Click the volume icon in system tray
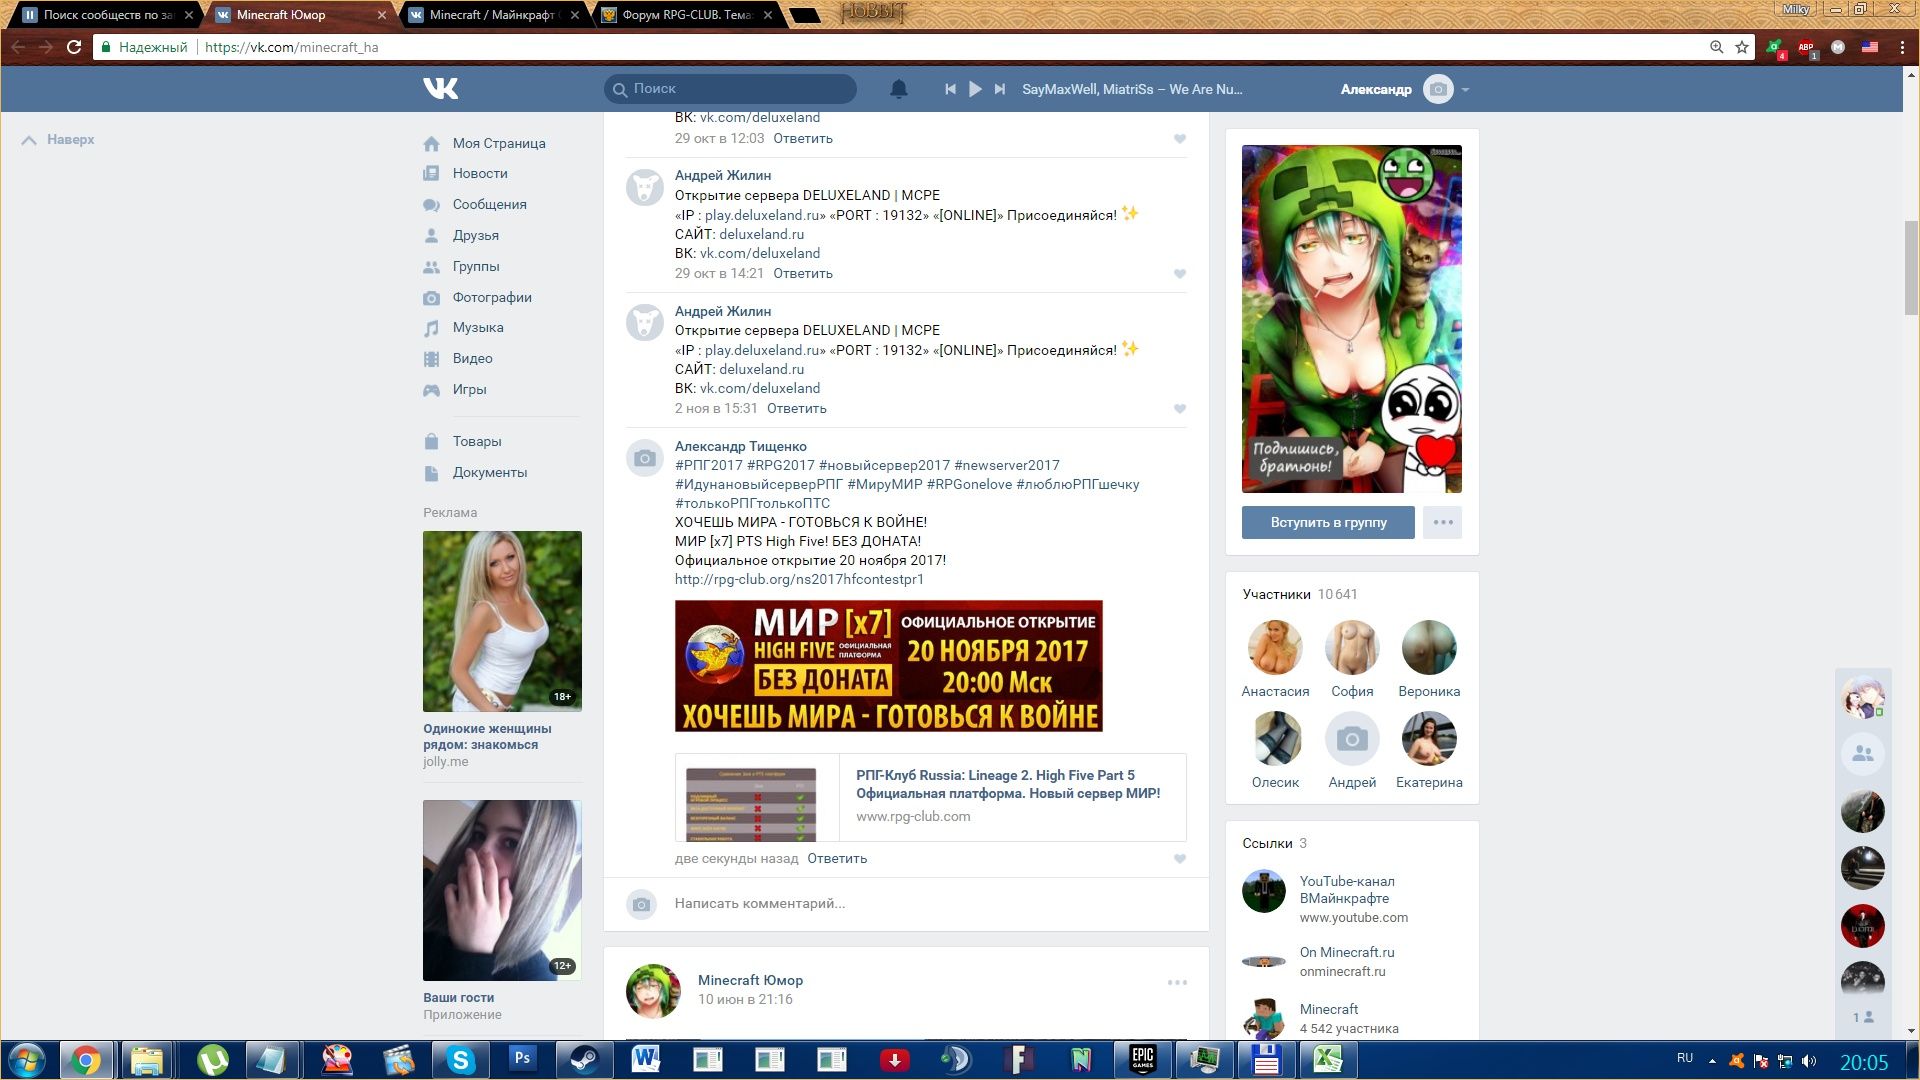Viewport: 1920px width, 1080px height. coord(1809,1061)
